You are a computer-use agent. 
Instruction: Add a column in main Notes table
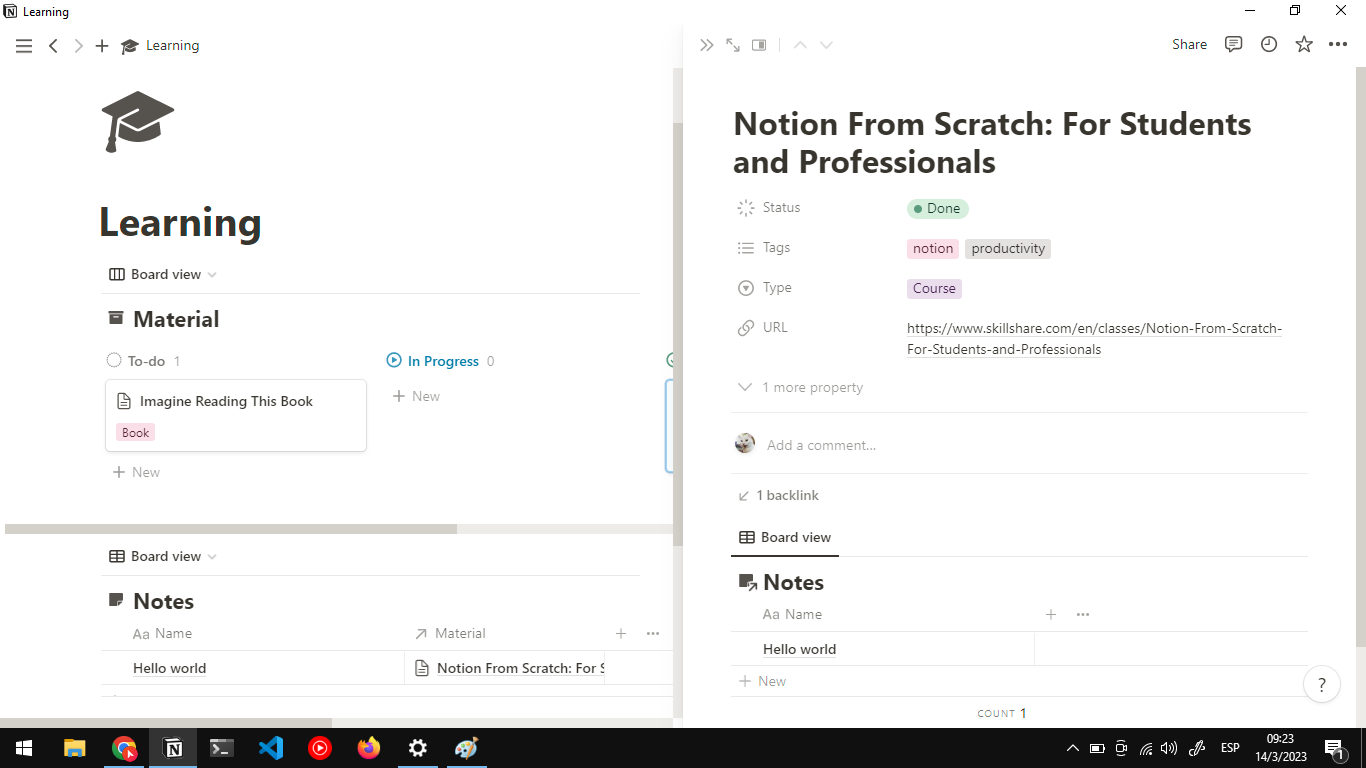tap(621, 634)
